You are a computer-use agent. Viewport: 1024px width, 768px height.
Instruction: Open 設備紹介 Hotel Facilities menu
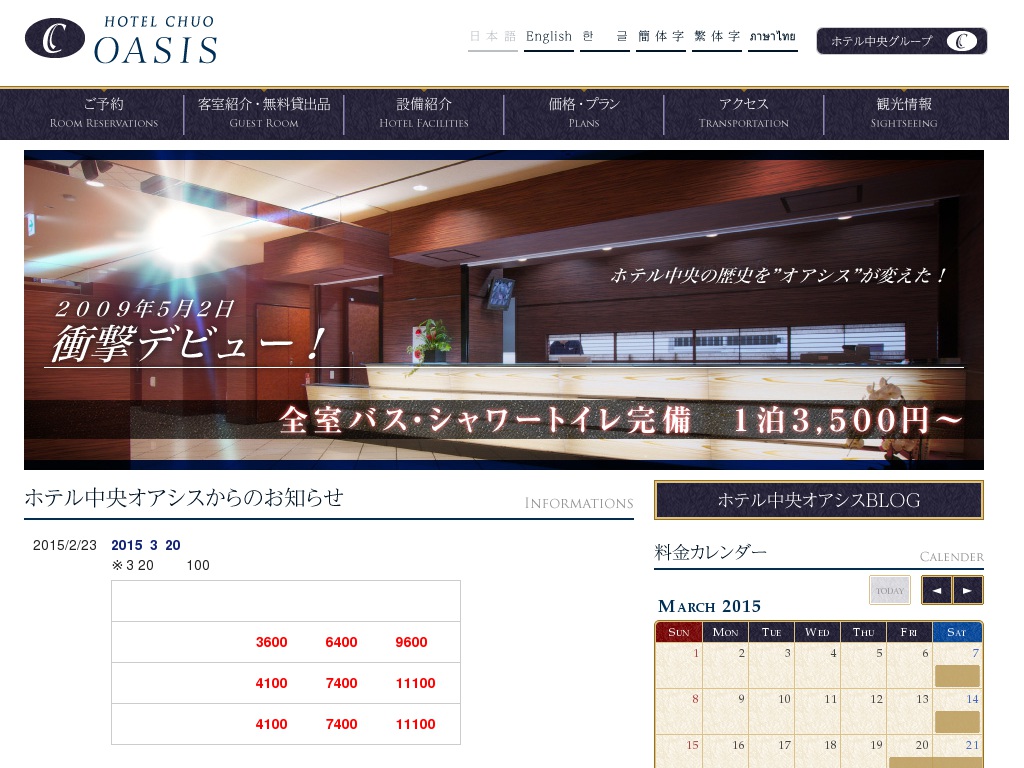coord(424,113)
